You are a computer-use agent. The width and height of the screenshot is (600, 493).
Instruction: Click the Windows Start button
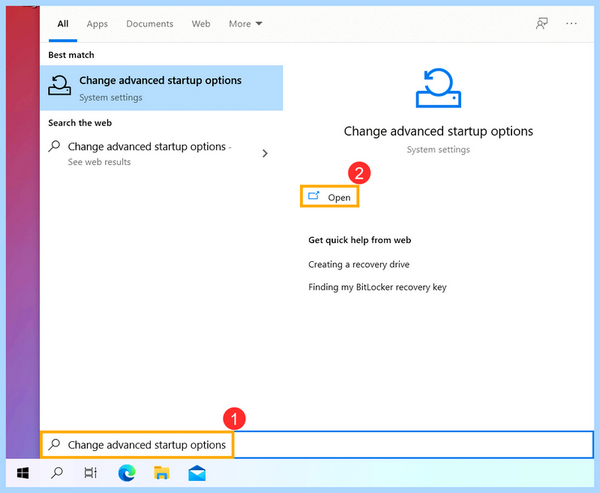(23, 473)
